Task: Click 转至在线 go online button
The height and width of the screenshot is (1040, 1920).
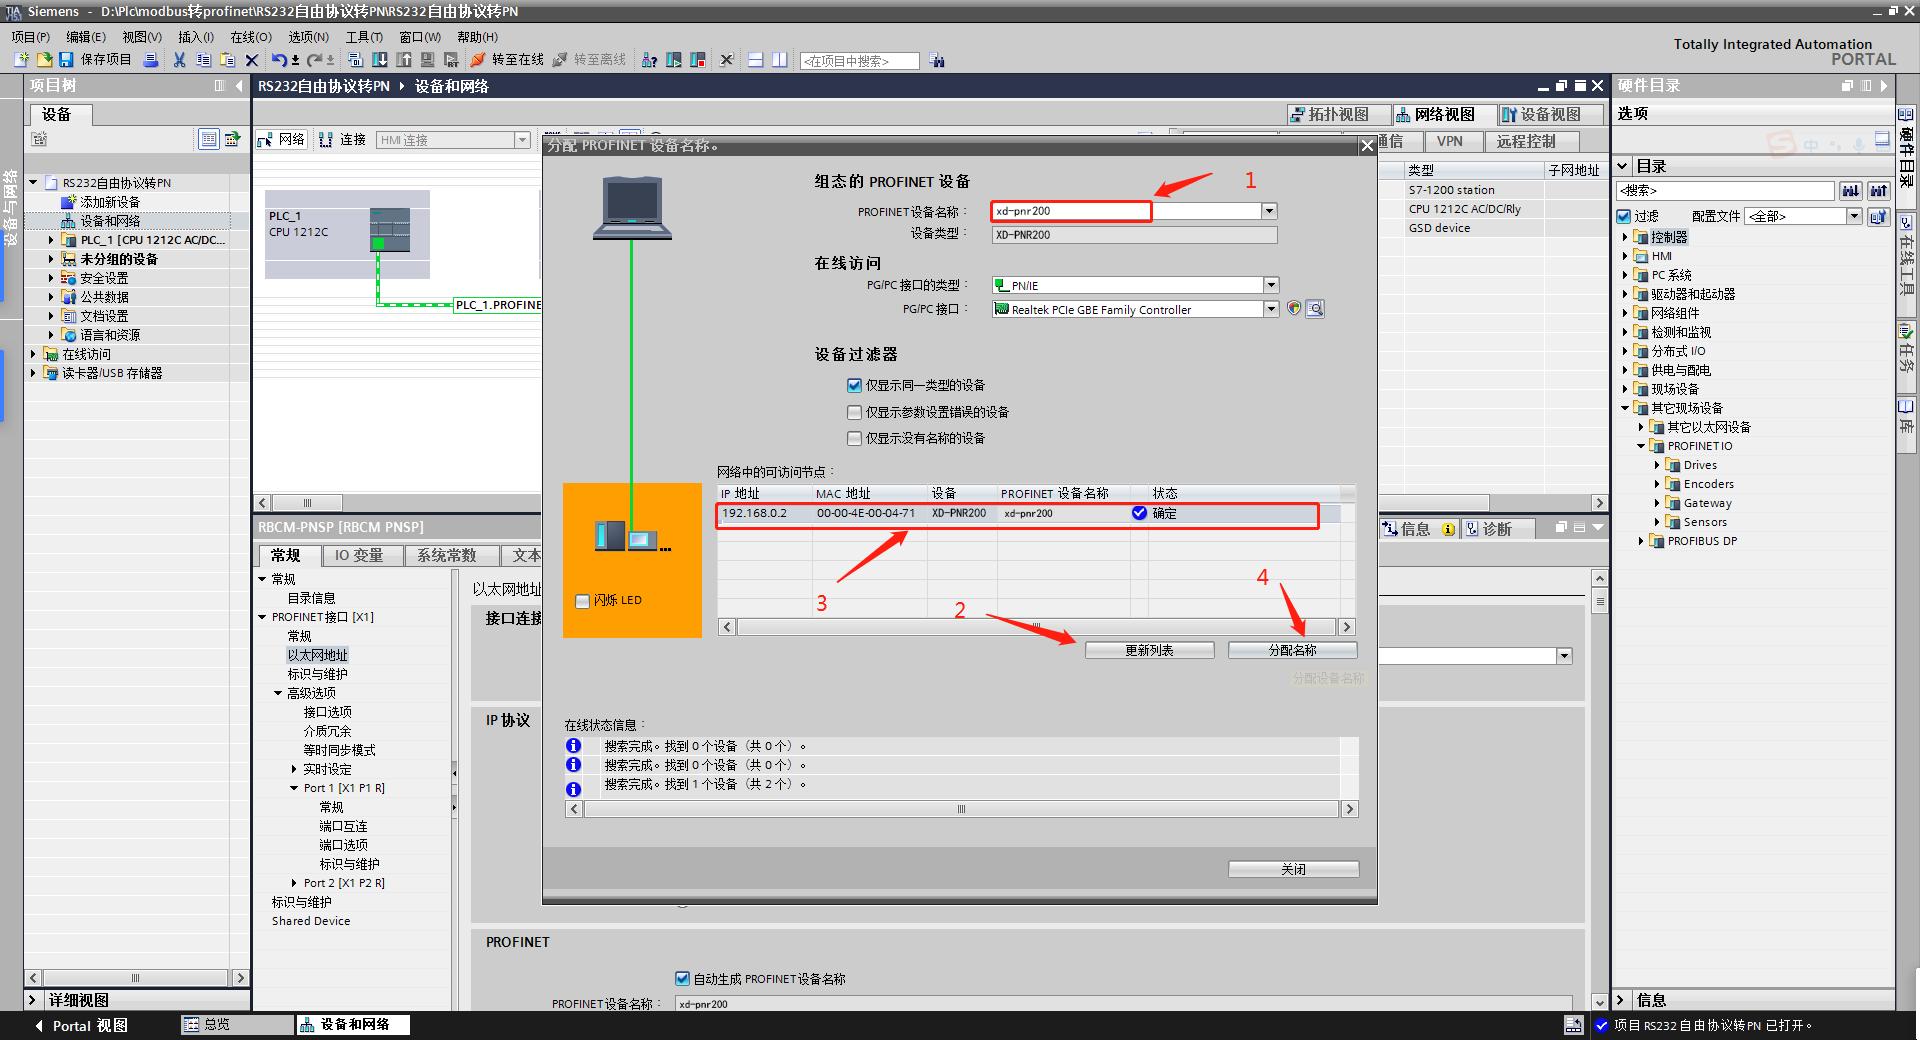Action: [x=507, y=60]
